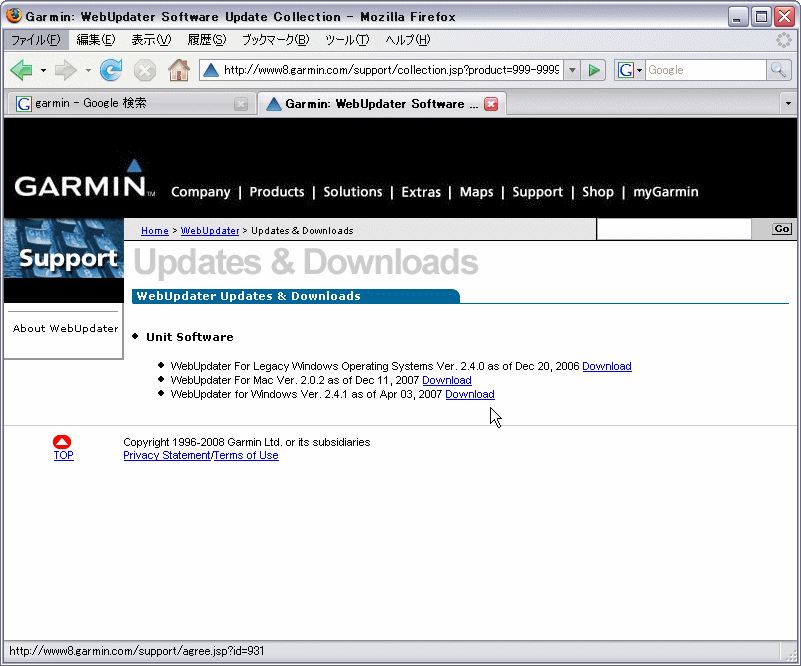Image resolution: width=801 pixels, height=666 pixels.
Task: Open the Support navigation item
Action: [537, 192]
